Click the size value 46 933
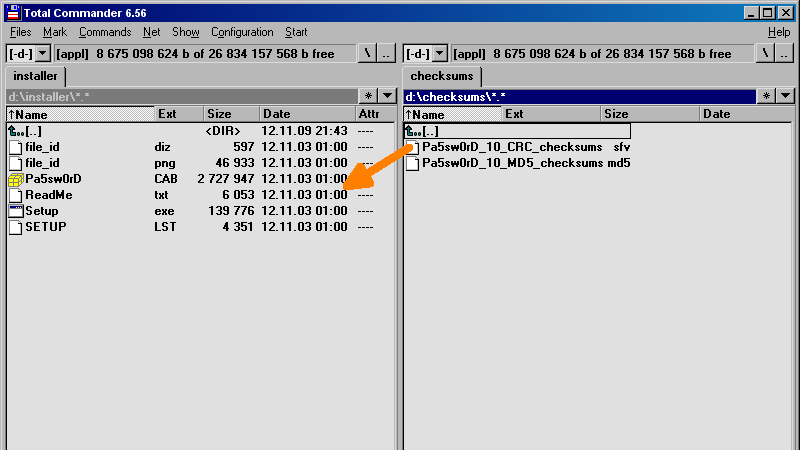 click(234, 163)
